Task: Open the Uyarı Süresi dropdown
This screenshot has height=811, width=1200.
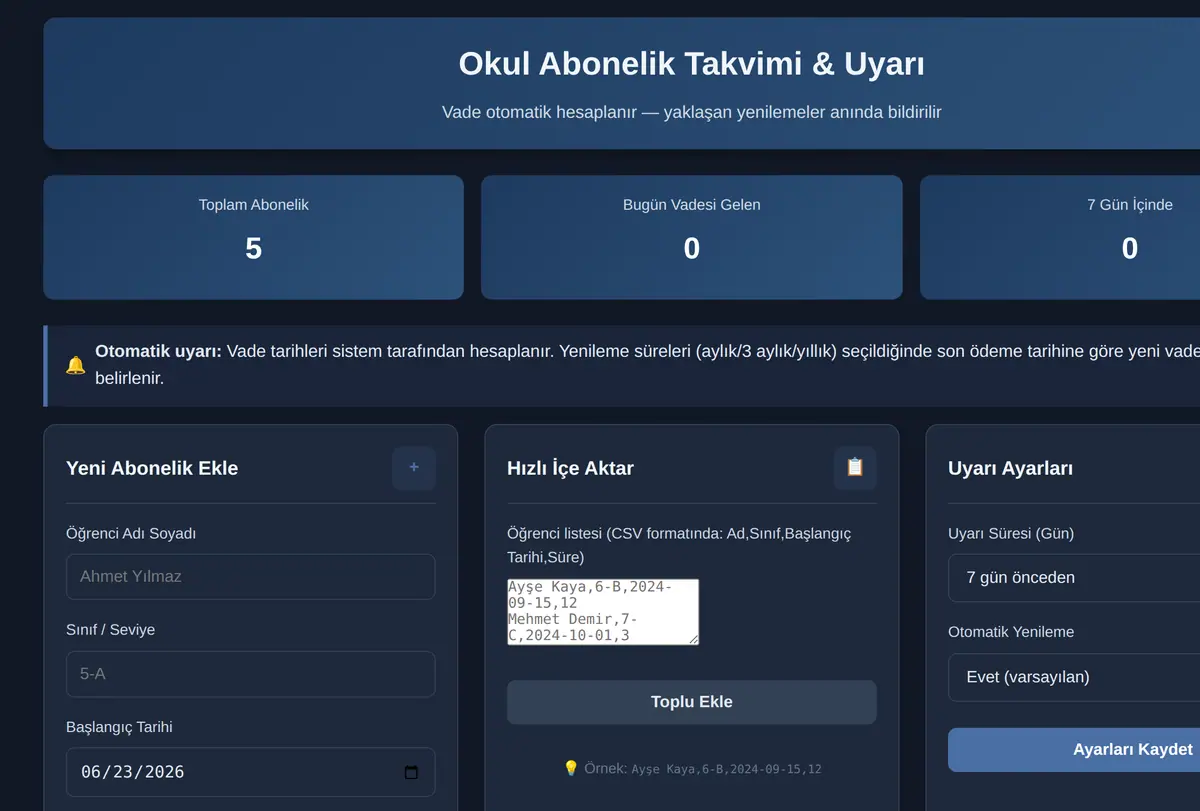Action: point(1074,577)
